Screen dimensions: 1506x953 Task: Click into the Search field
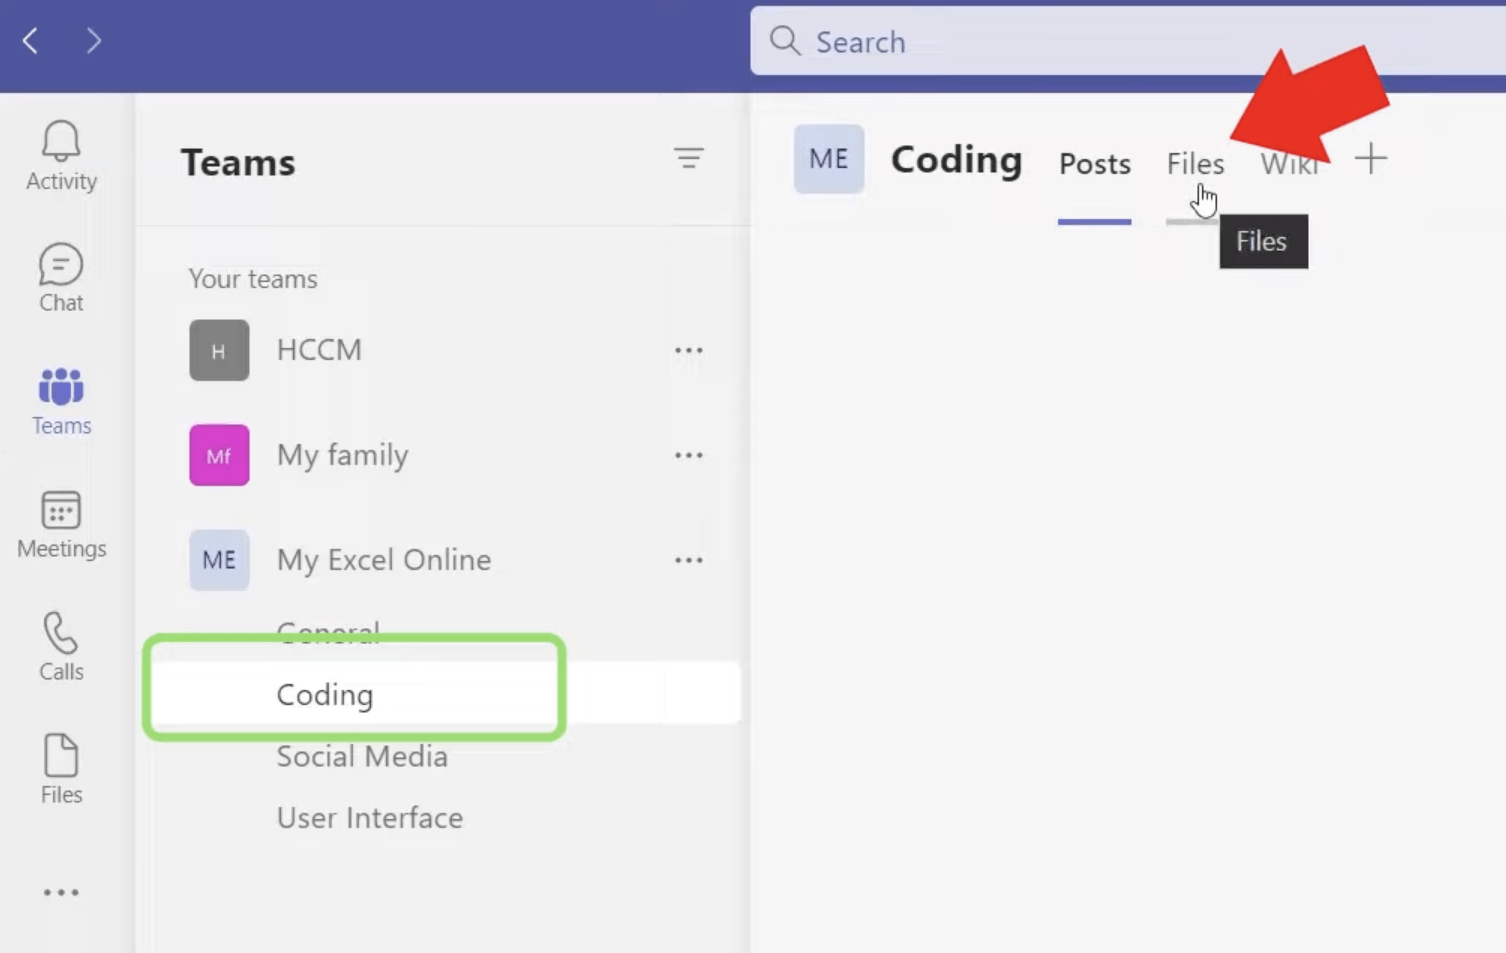point(1128,41)
